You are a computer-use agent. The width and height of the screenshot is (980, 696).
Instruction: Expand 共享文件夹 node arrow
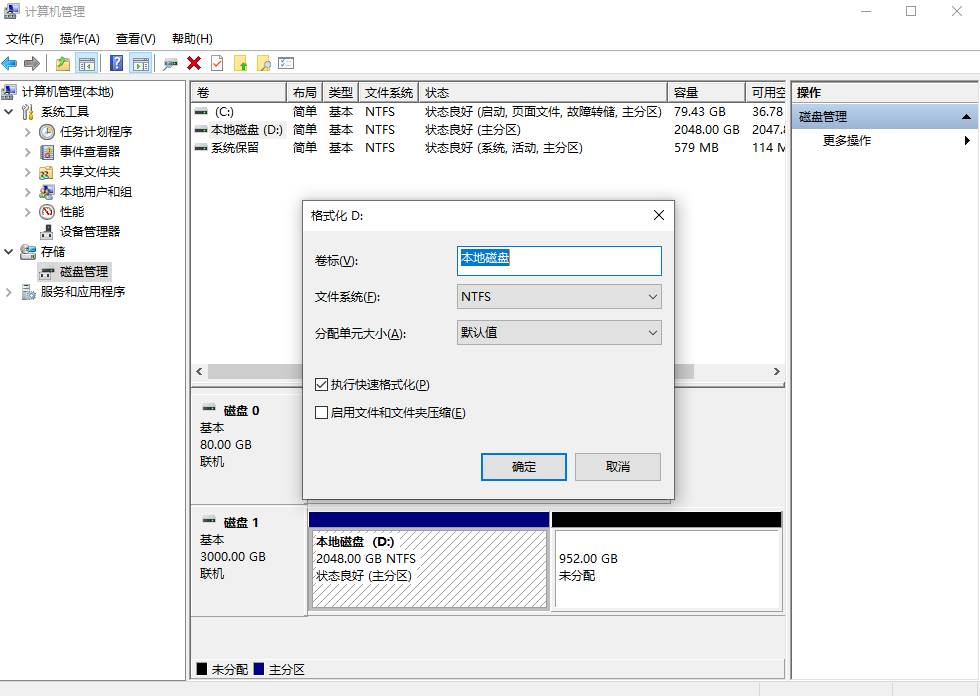coord(28,172)
